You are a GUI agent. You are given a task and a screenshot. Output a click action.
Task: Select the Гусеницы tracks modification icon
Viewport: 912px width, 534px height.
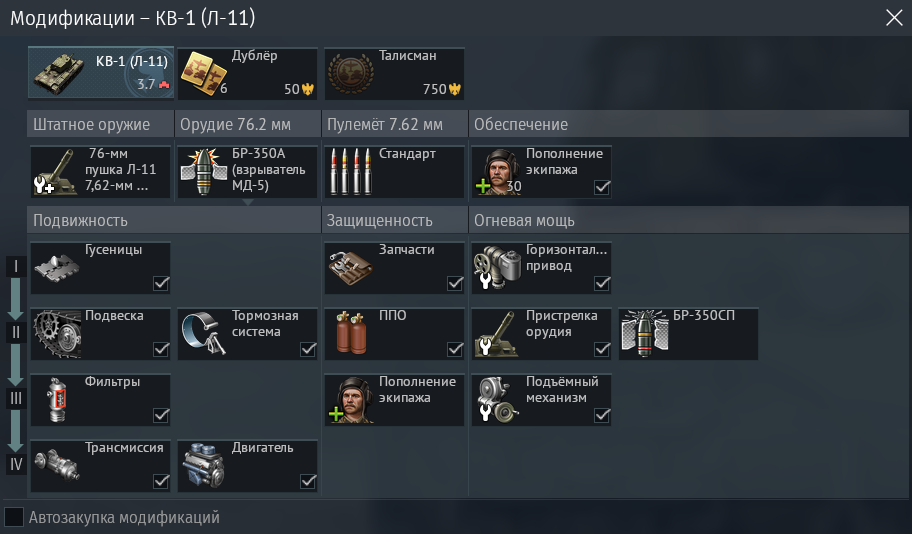57,268
